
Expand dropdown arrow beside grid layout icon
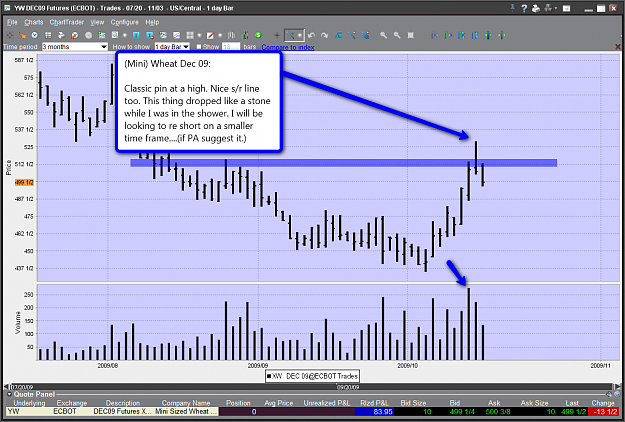pos(199,35)
